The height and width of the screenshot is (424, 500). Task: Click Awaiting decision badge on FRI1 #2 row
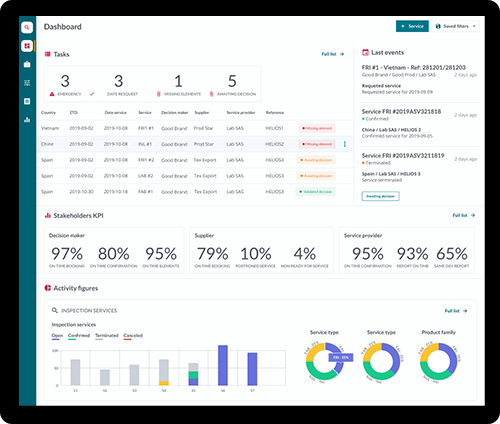pyautogui.click(x=316, y=160)
